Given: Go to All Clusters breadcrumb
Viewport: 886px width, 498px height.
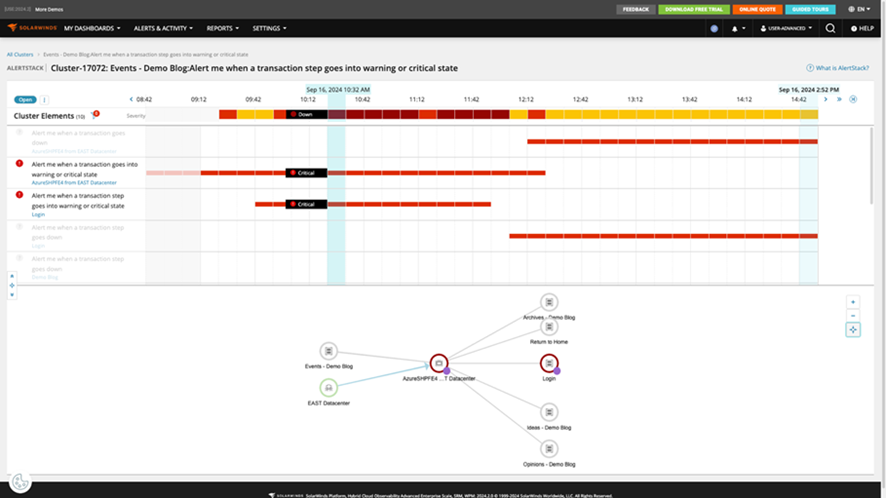Looking at the screenshot, I should click(20, 54).
